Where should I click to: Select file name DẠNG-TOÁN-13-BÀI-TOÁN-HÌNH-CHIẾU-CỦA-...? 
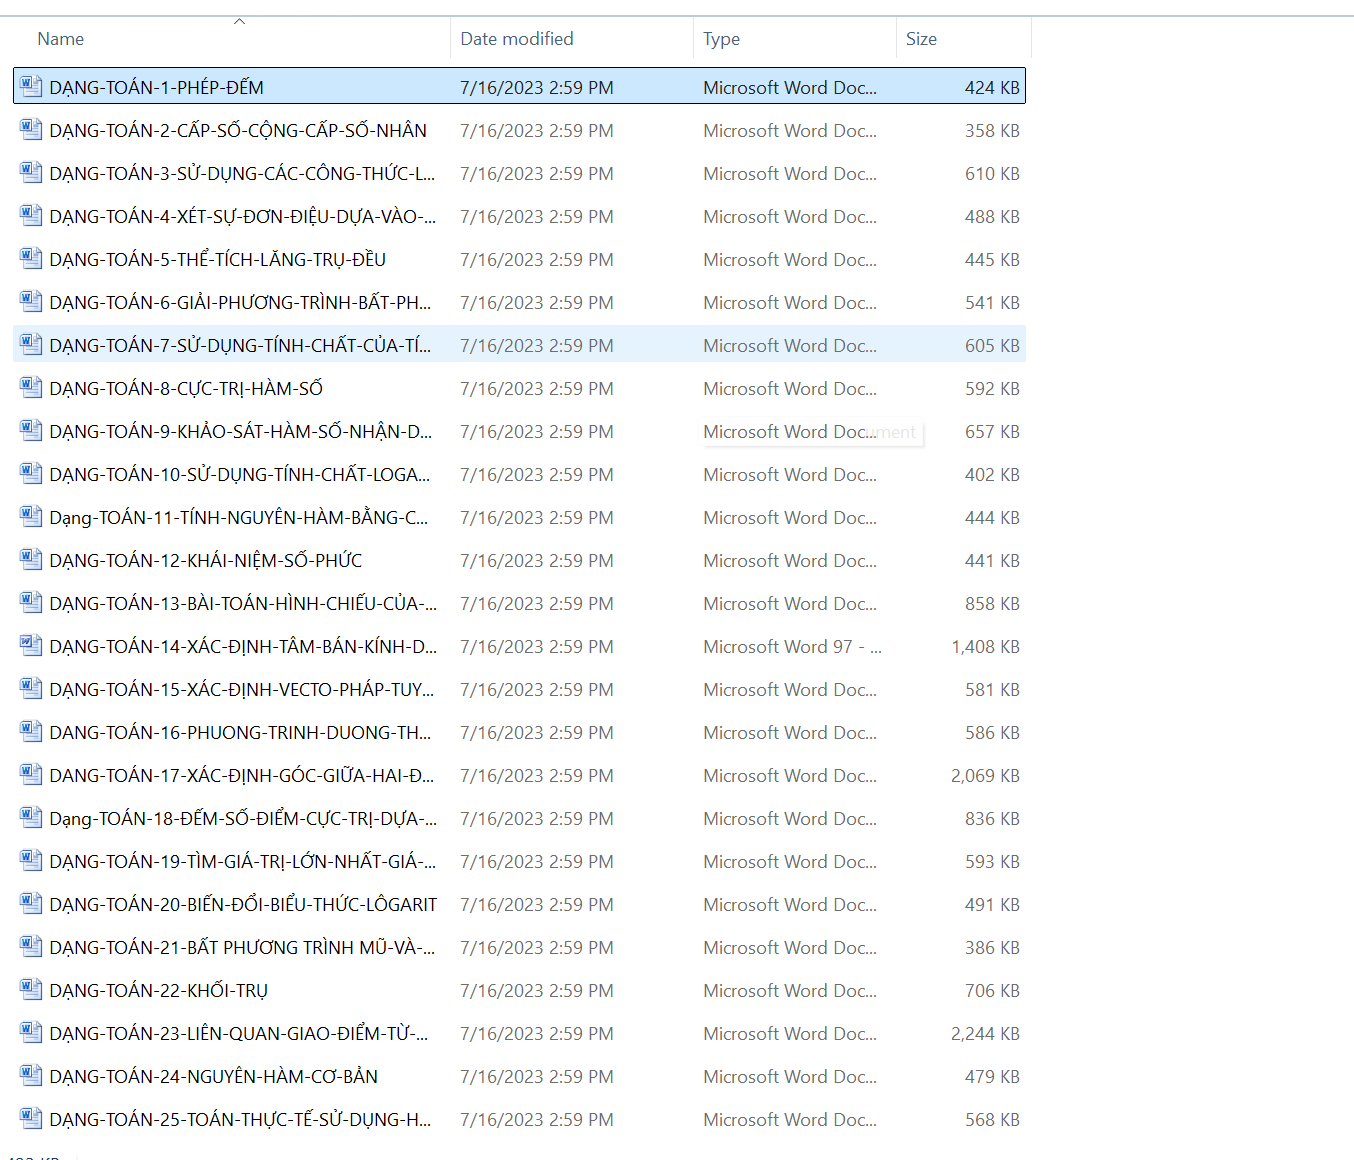point(243,603)
